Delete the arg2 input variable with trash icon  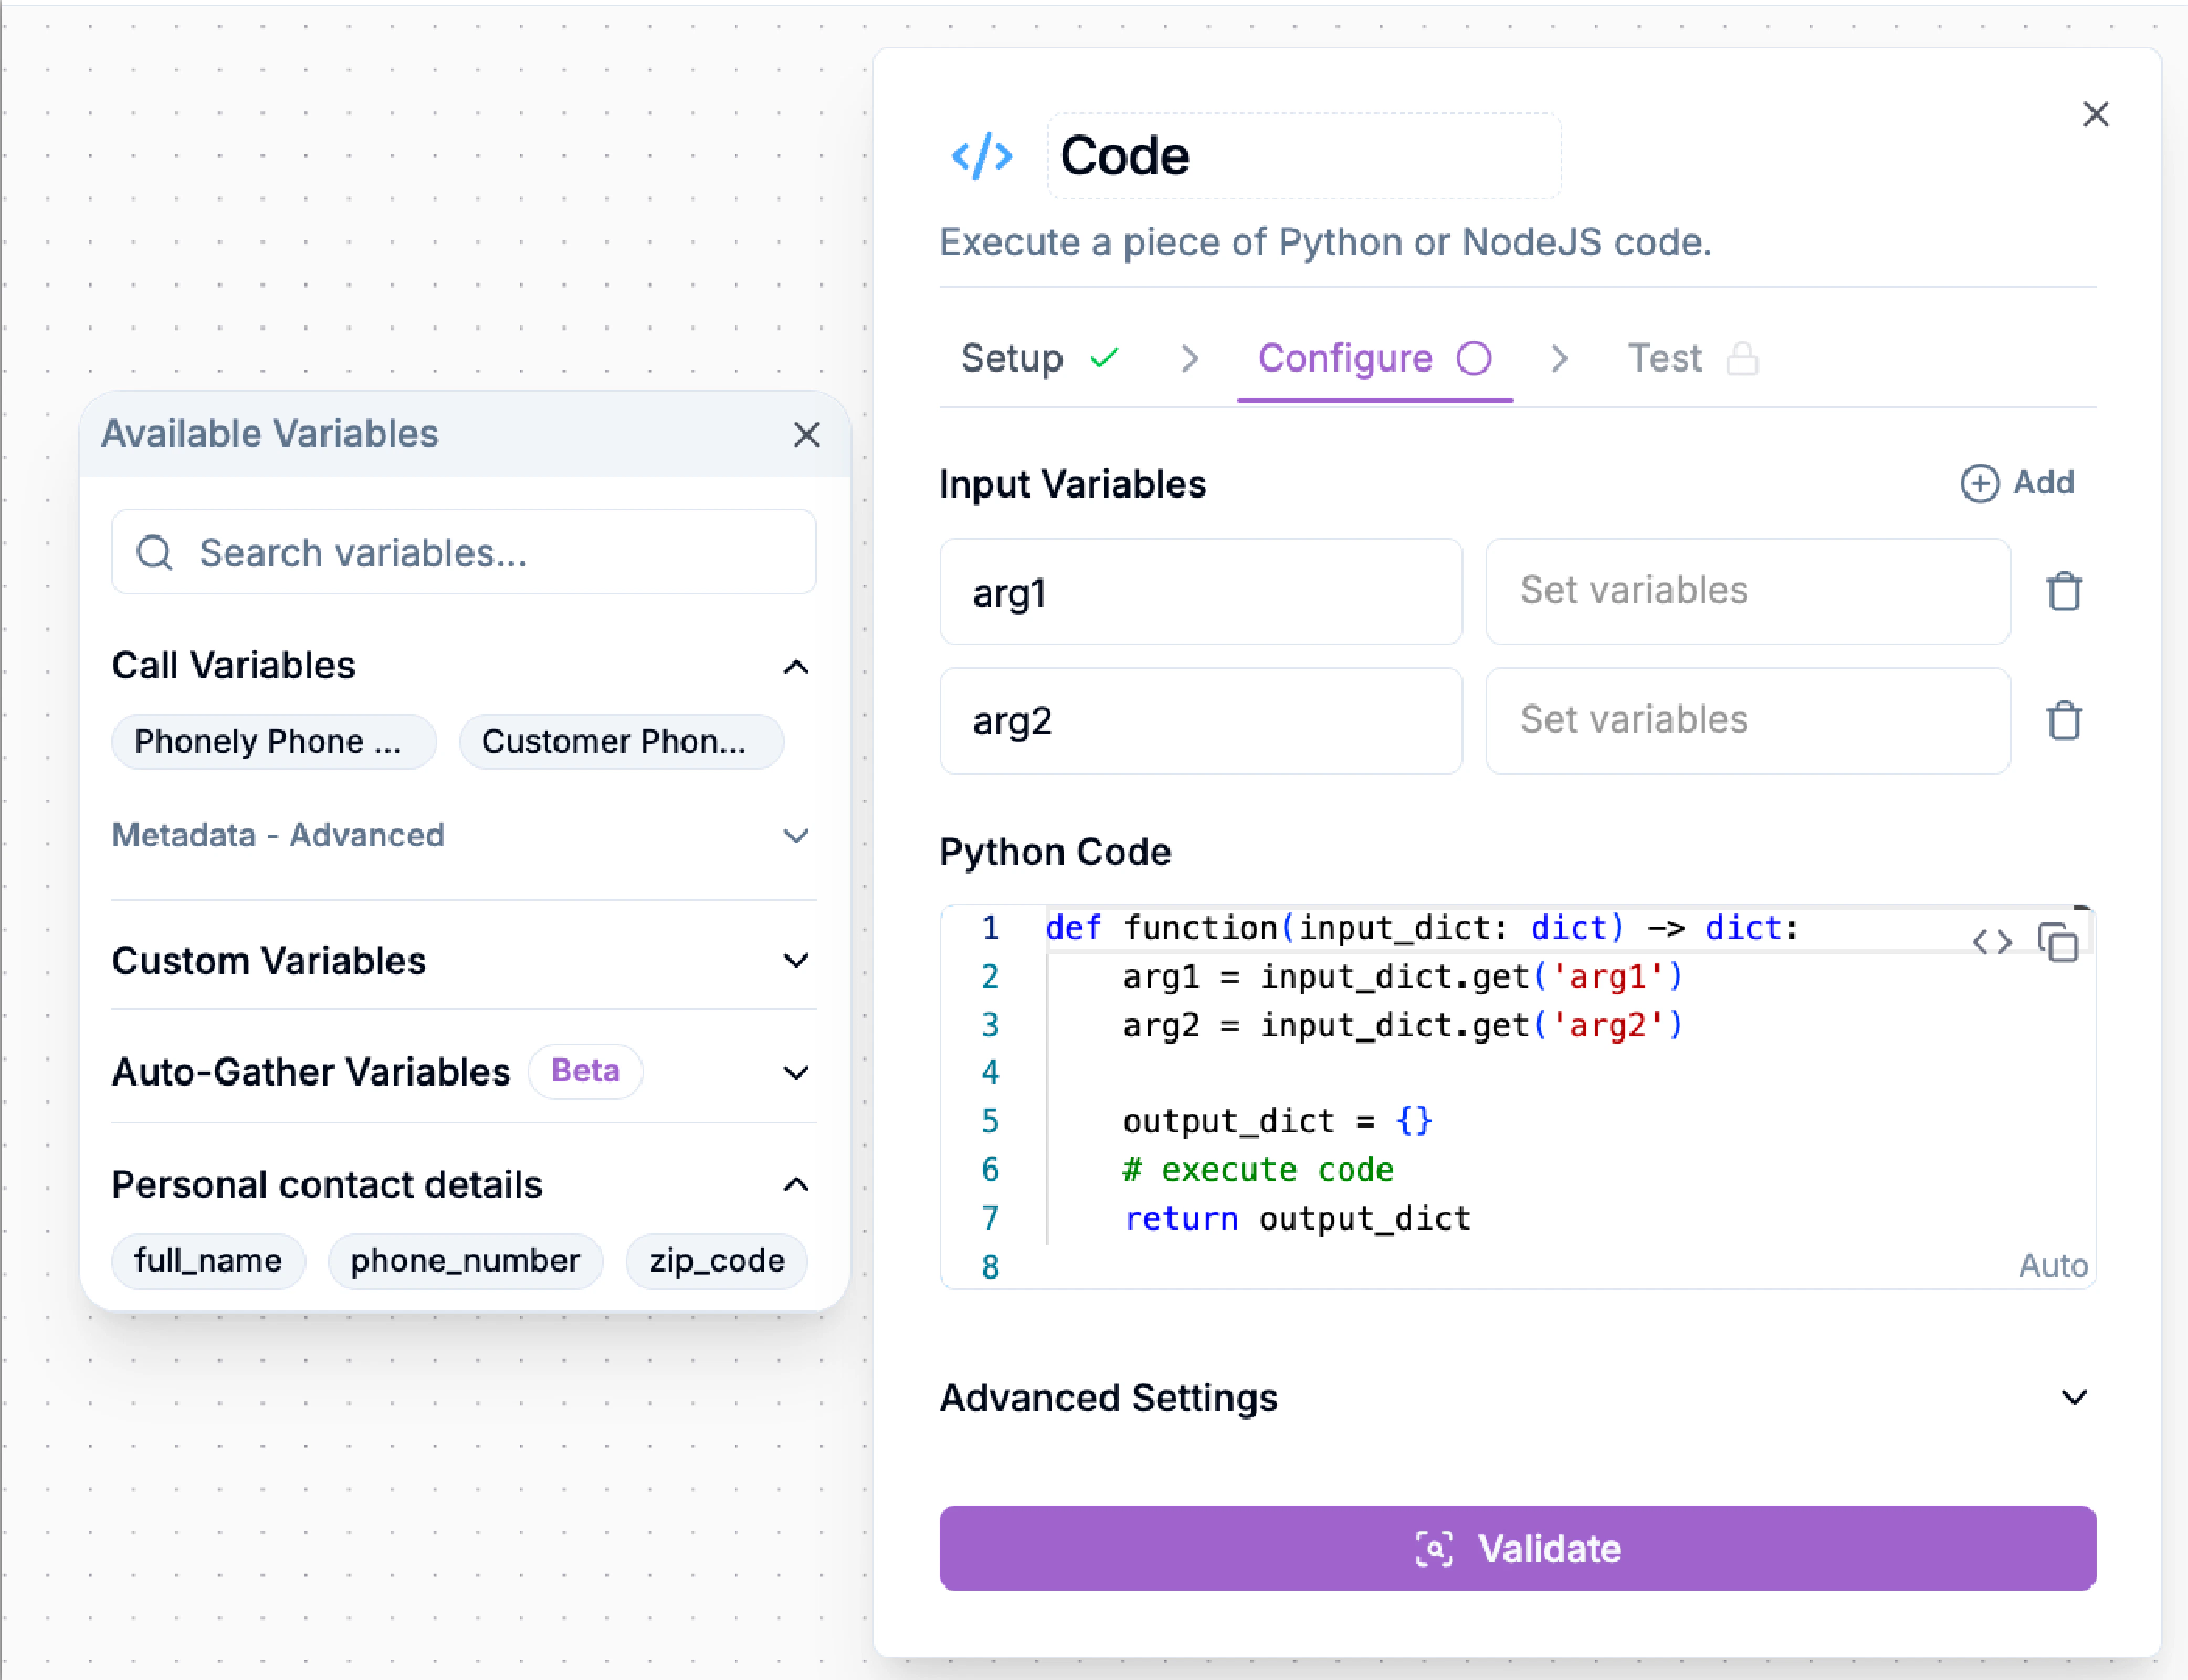(2063, 721)
